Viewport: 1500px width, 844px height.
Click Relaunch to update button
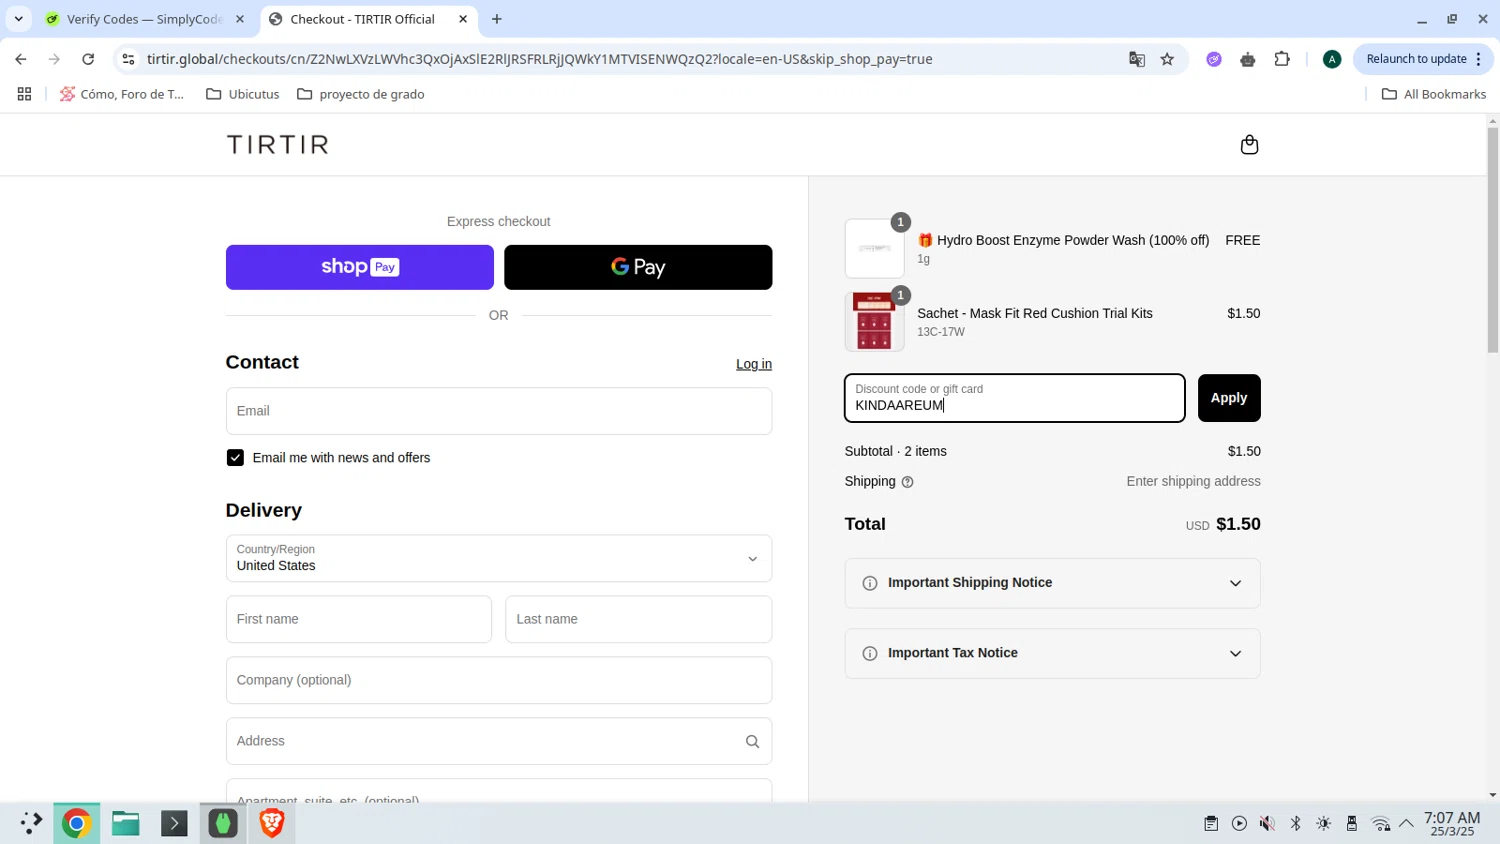pyautogui.click(x=1424, y=59)
